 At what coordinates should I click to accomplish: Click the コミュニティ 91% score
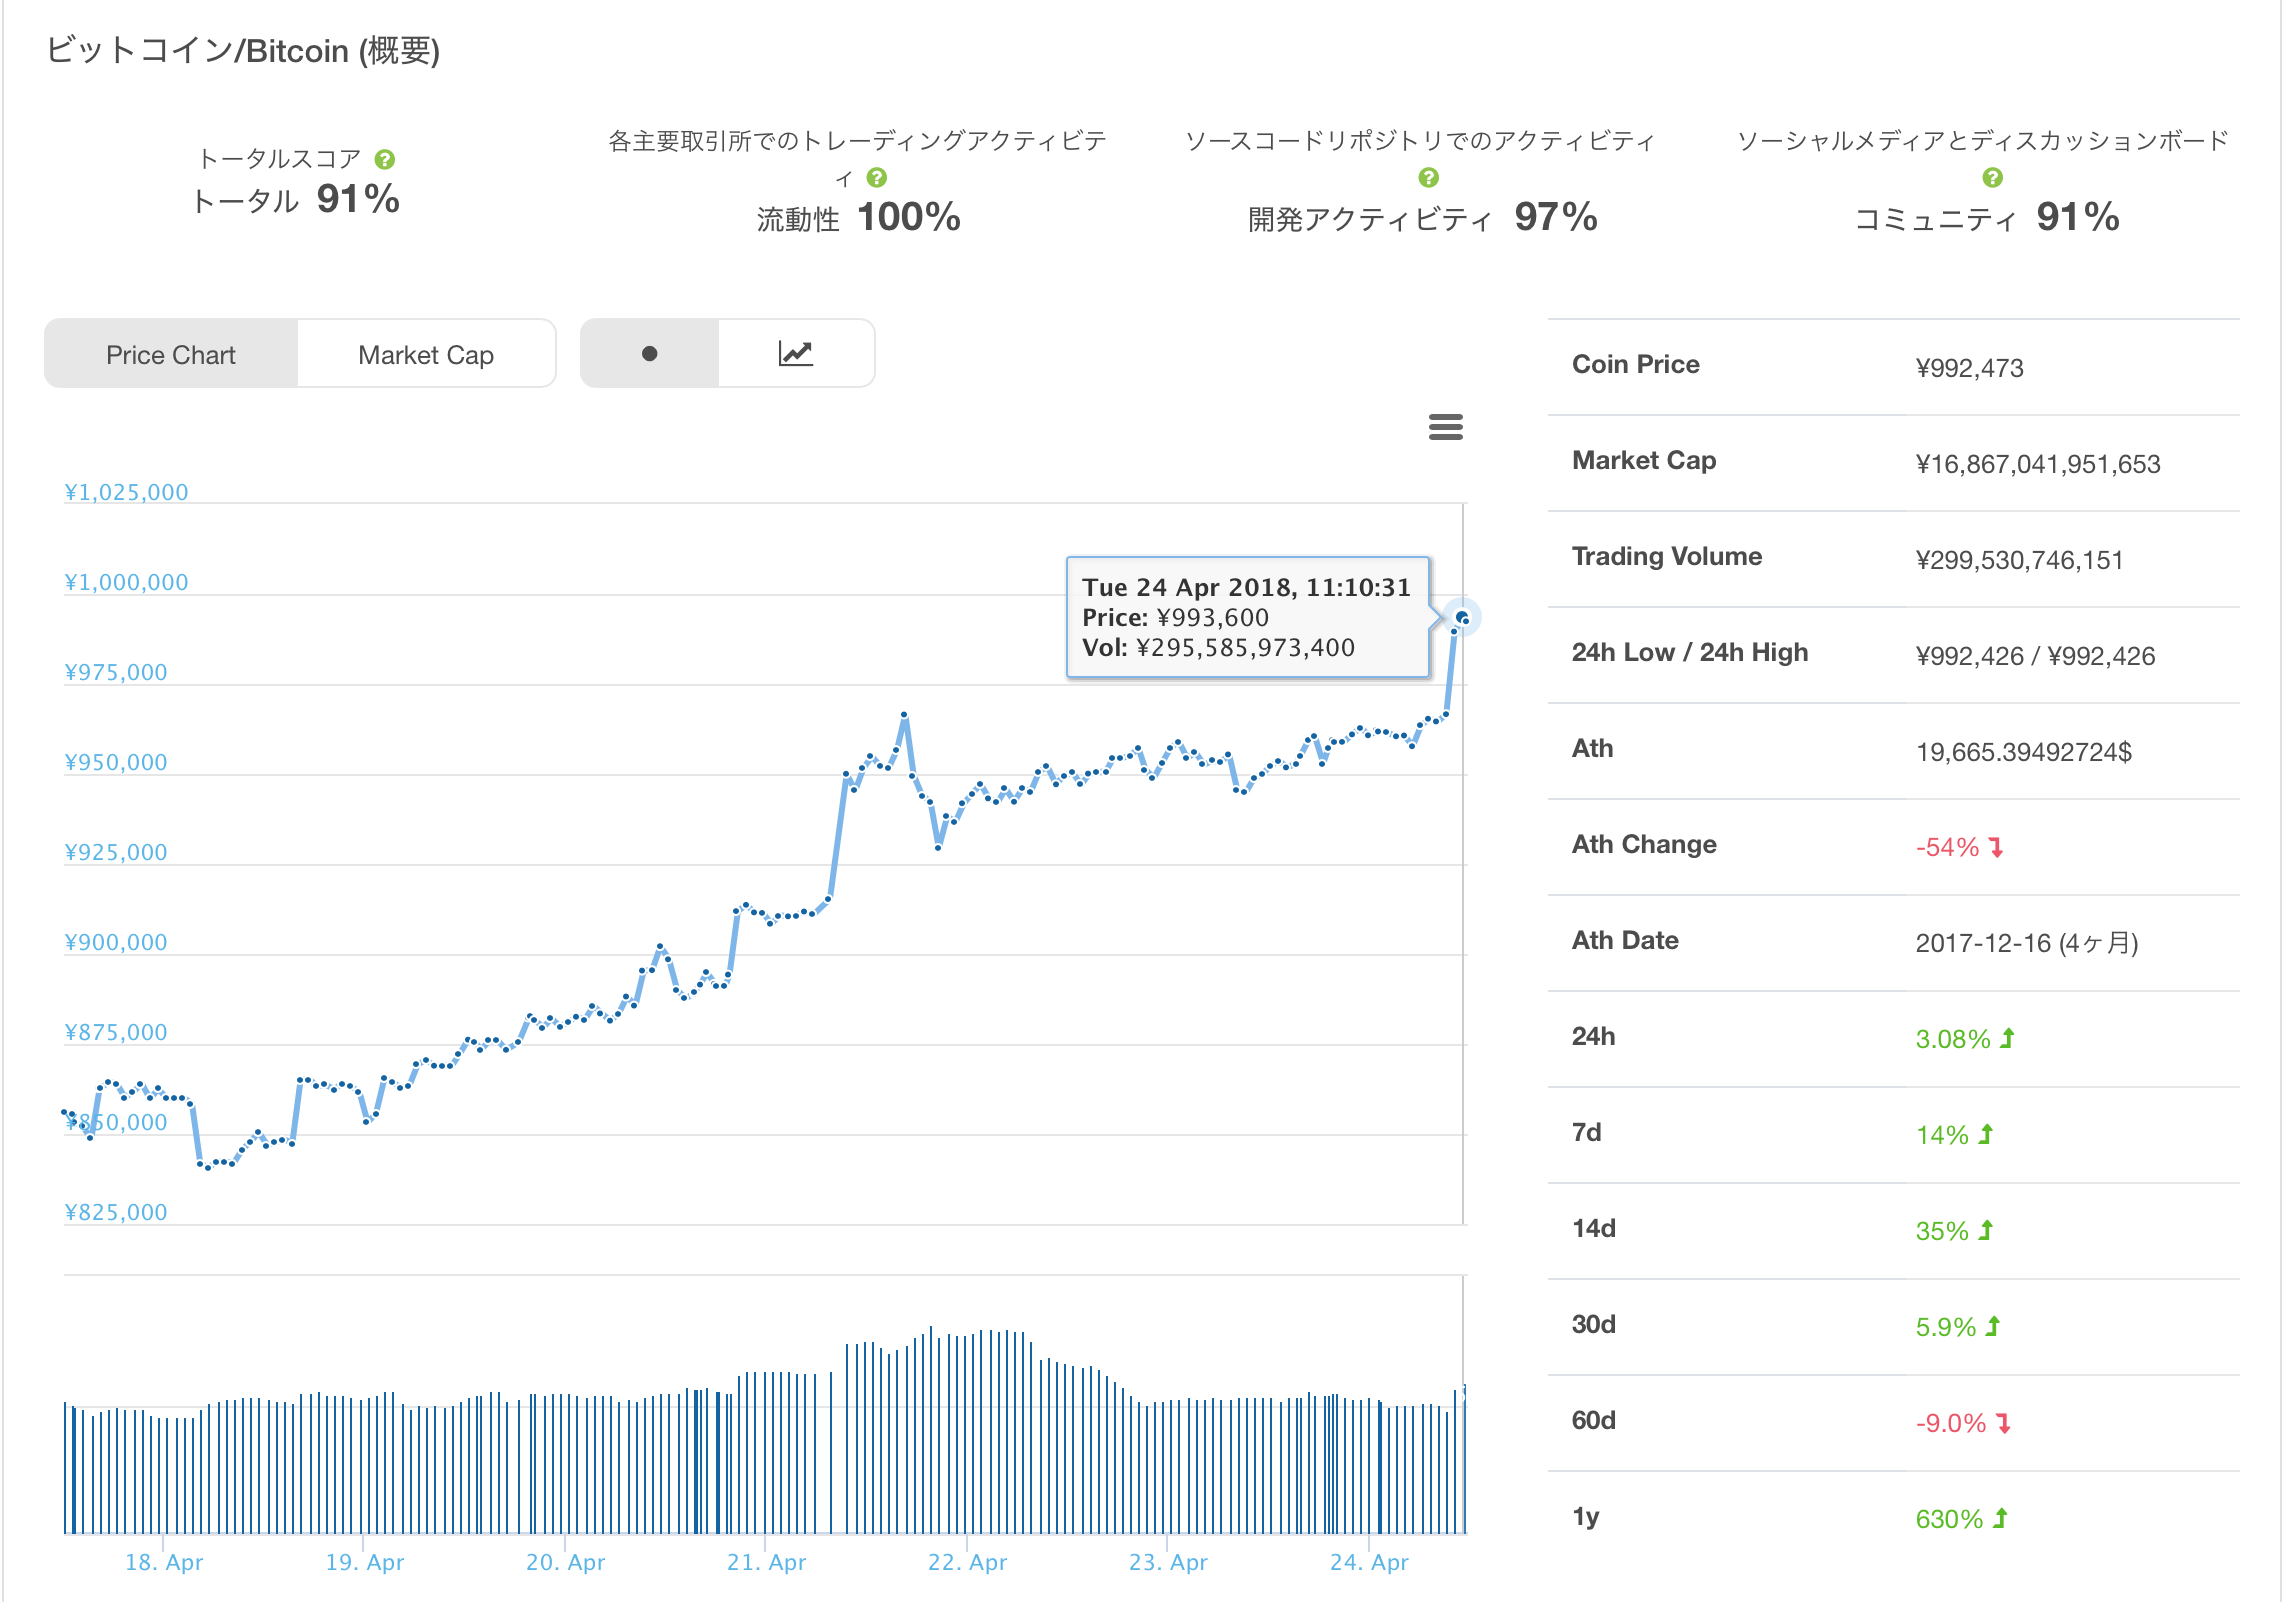point(1987,218)
